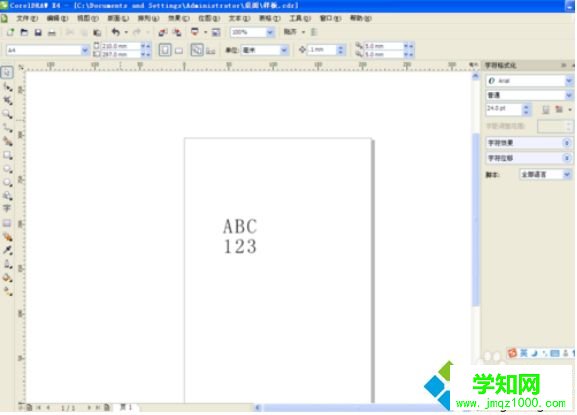Select the Table tool in toolbox
Image resolution: width=577 pixels, height=415 pixels.
point(7,223)
